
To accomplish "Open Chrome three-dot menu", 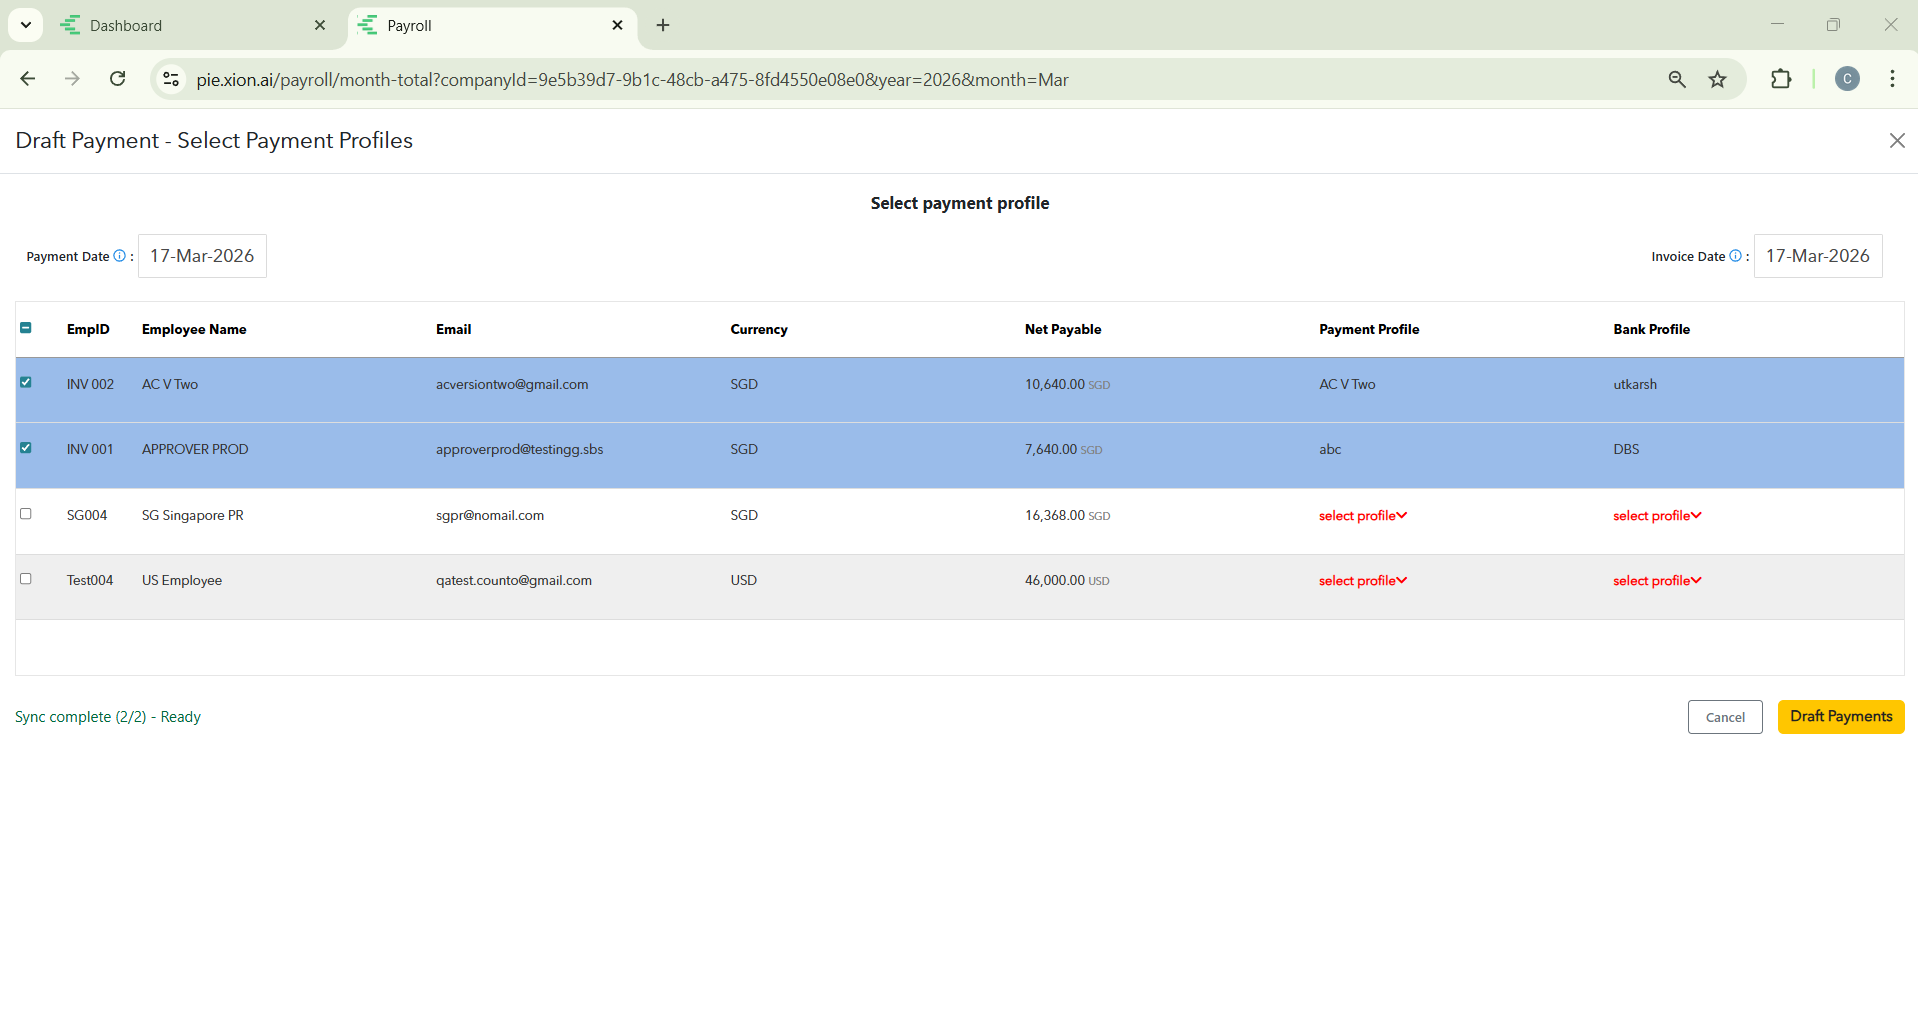I will coord(1892,79).
